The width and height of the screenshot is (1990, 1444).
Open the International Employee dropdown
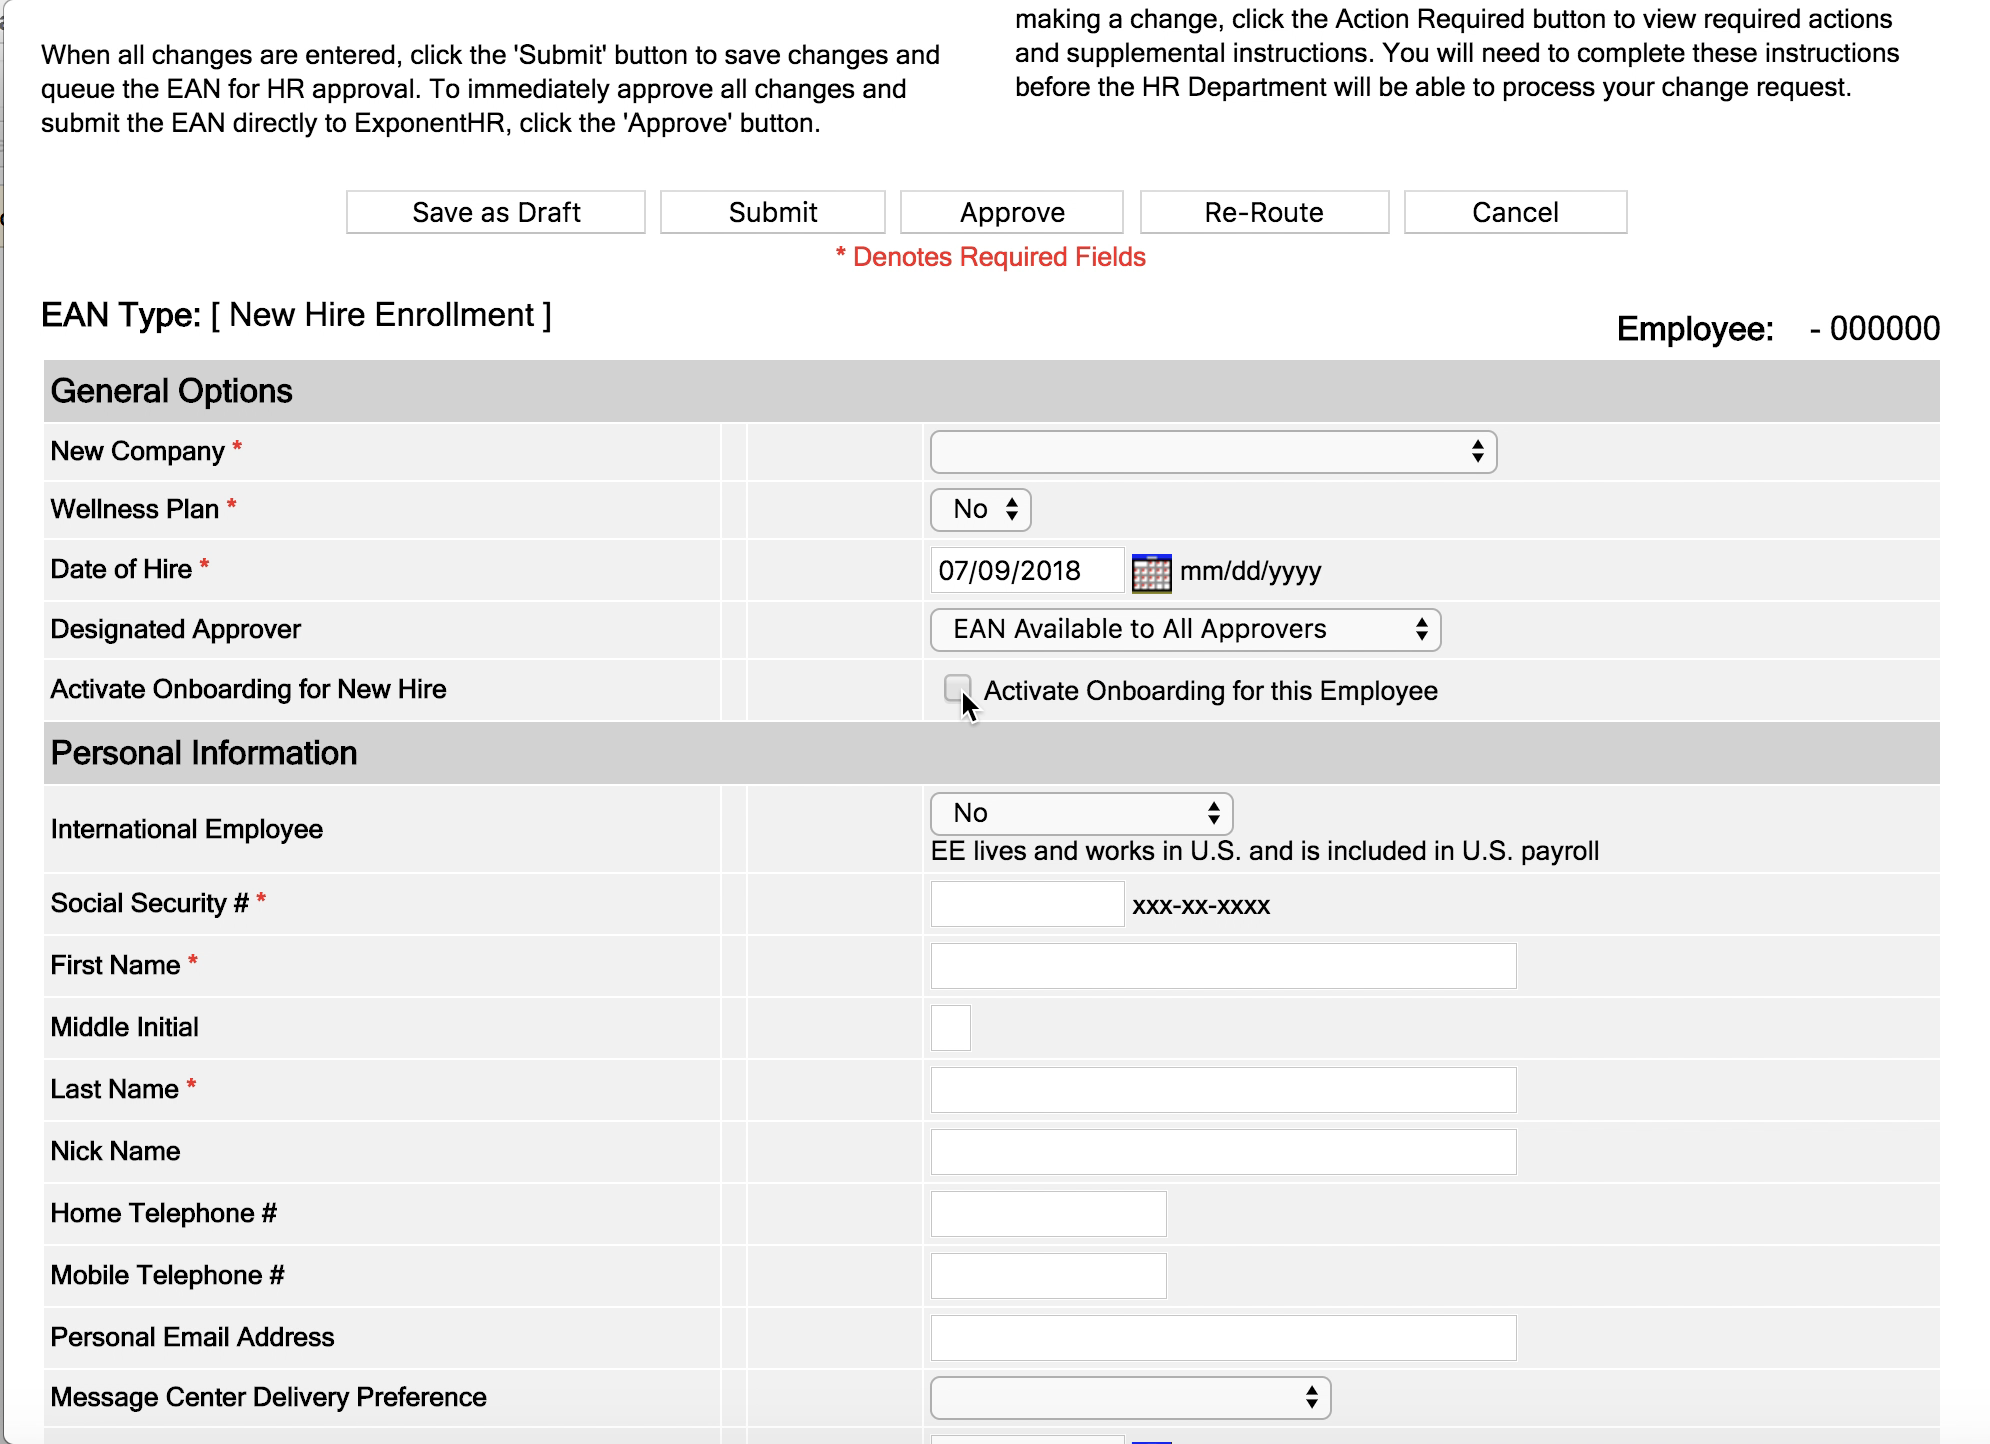[1080, 813]
